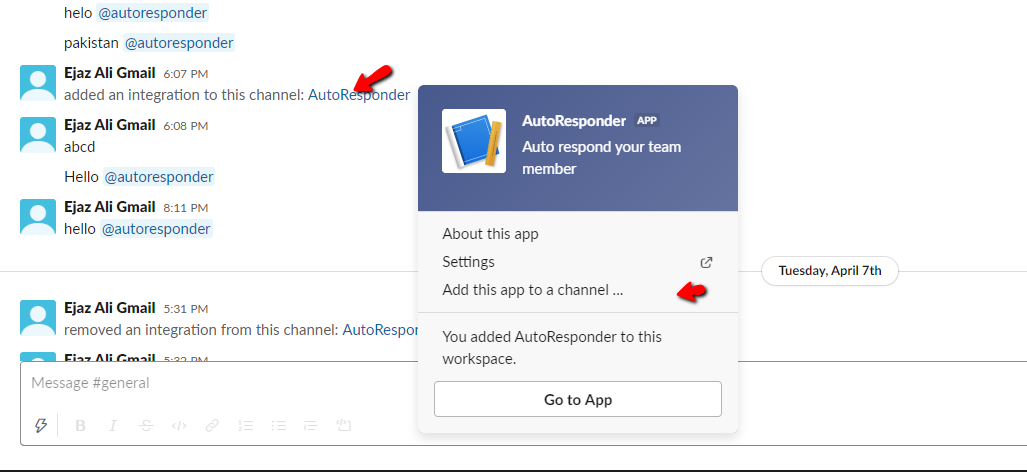Open Ejaz Ali Gmail name at 8:11 PM
The width and height of the screenshot is (1027, 472).
109,207
